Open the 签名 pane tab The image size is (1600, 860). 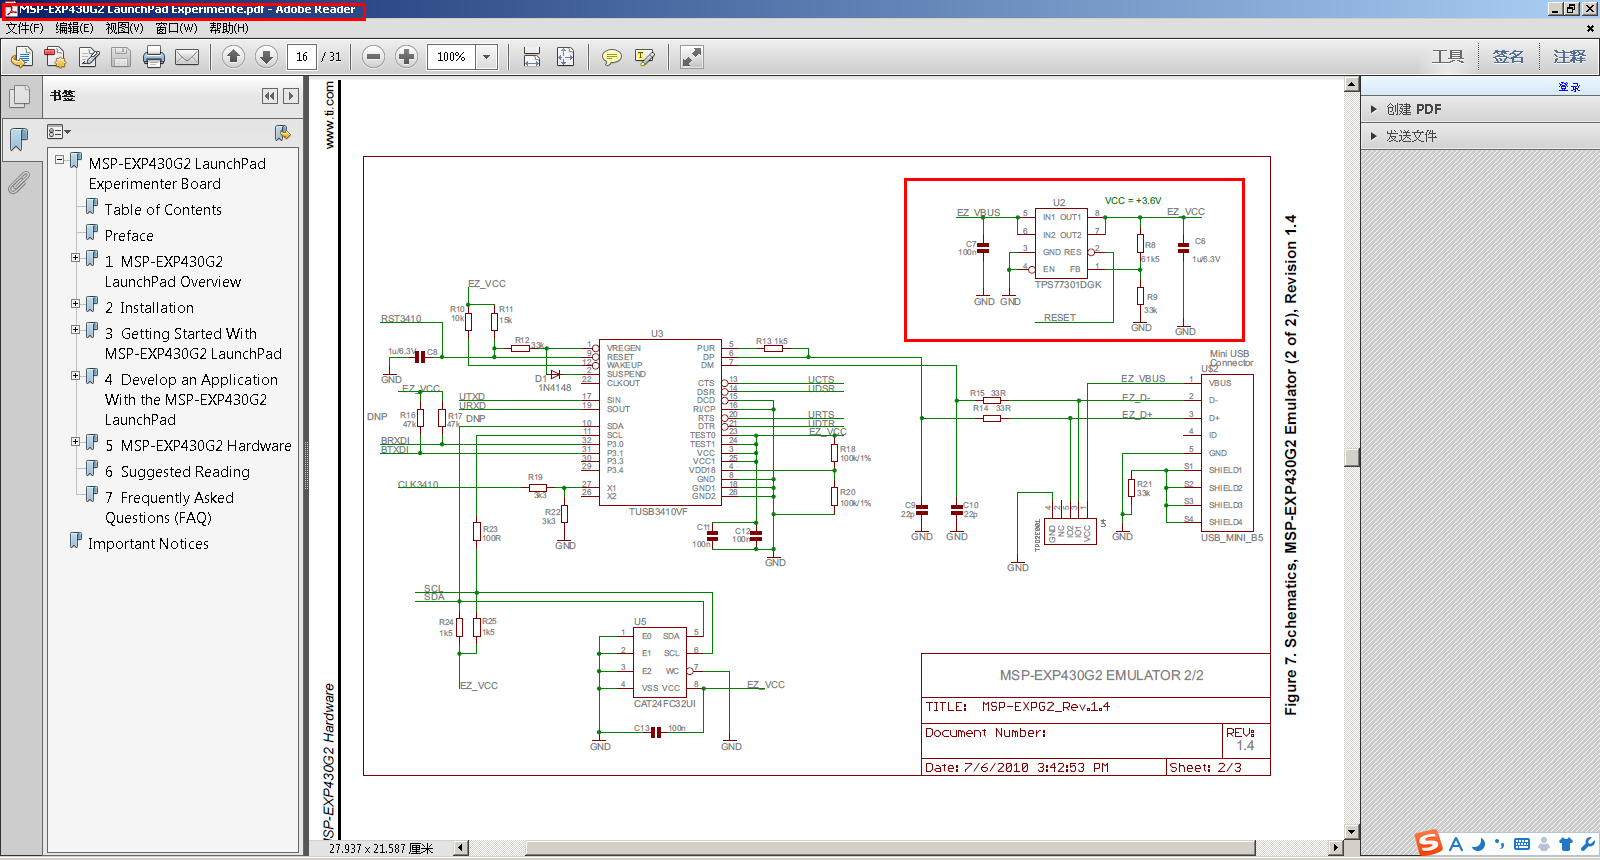(1509, 57)
